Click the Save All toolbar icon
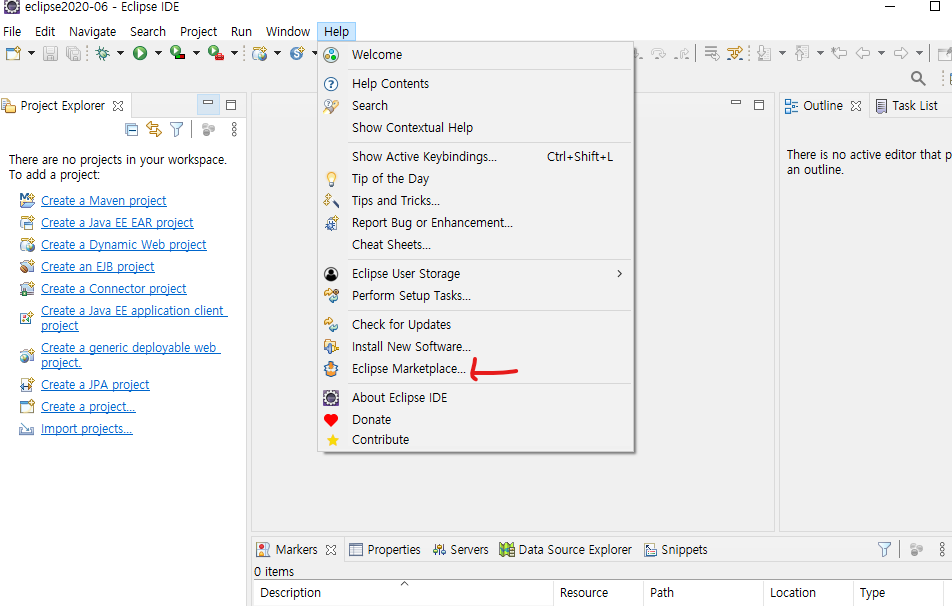Image resolution: width=952 pixels, height=606 pixels. pos(73,53)
